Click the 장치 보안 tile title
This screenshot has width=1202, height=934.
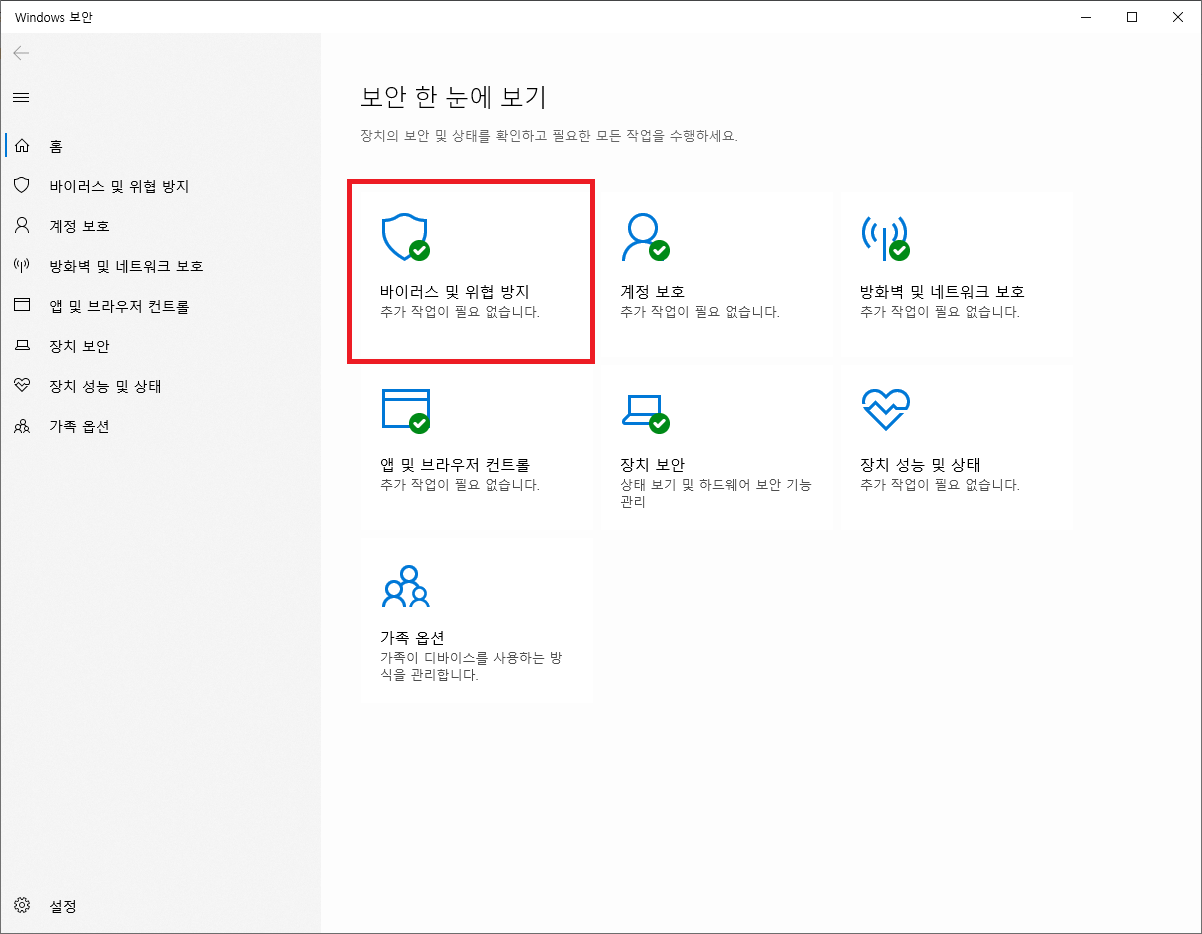tap(652, 465)
